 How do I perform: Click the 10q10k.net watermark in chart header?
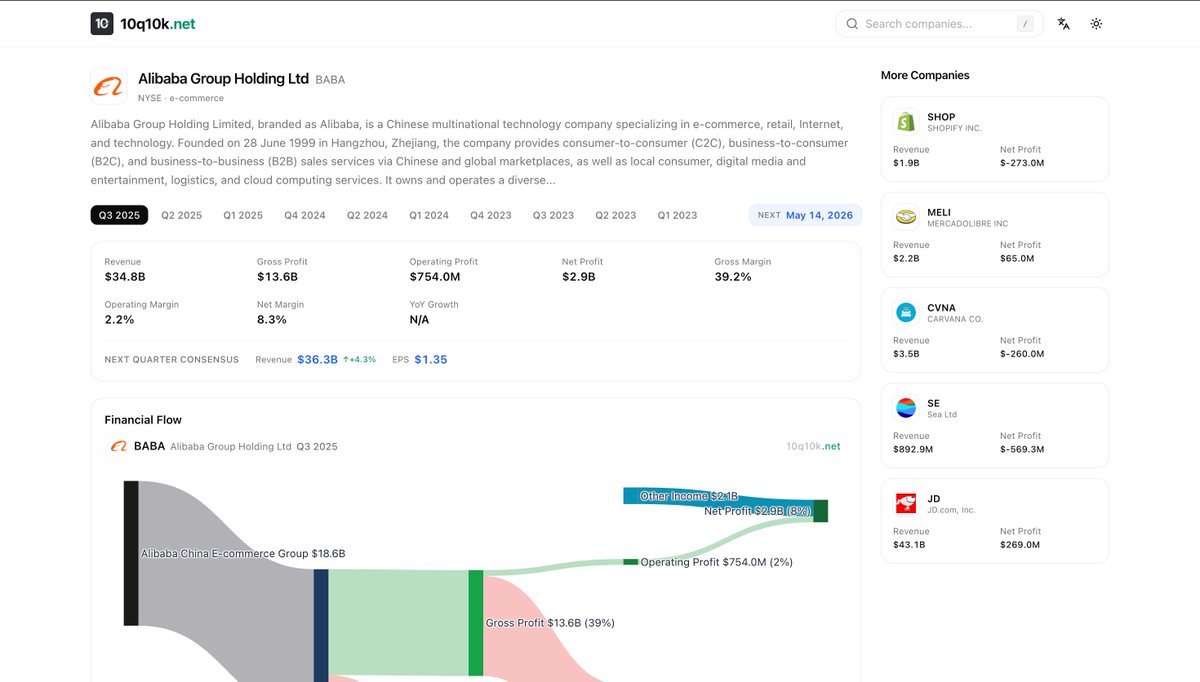(814, 446)
